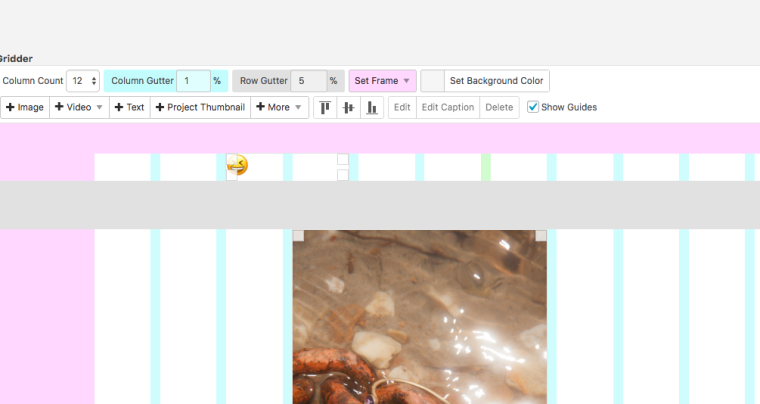Click the Column Gutter input field

point(192,81)
